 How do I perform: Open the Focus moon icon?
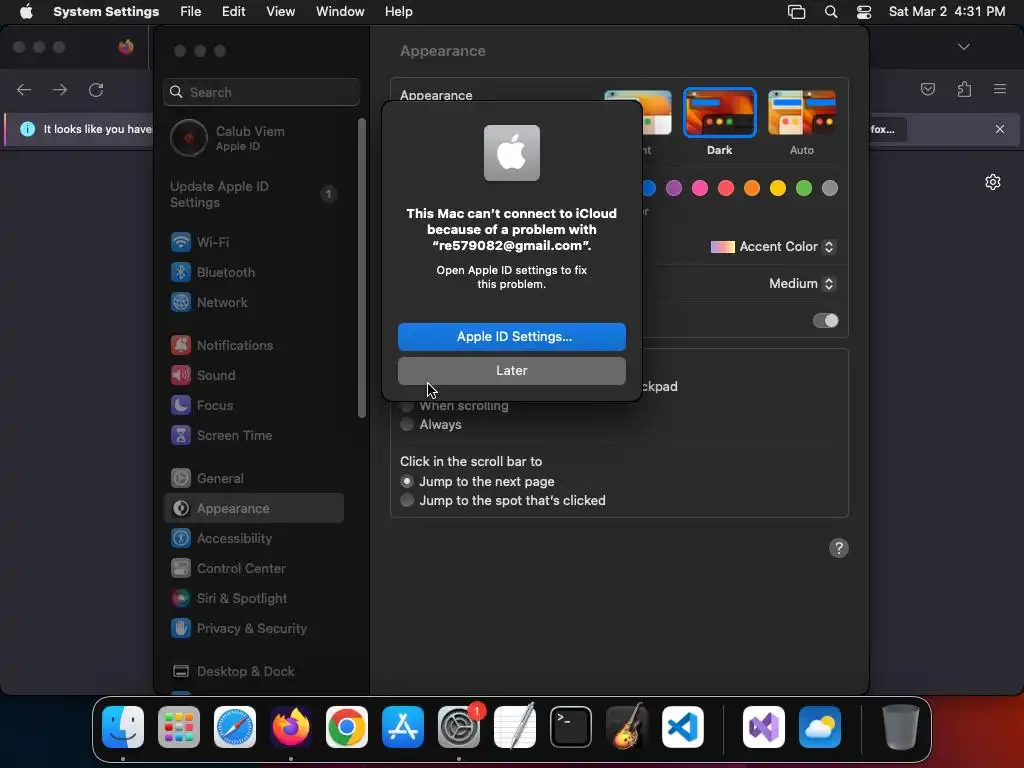click(x=181, y=405)
